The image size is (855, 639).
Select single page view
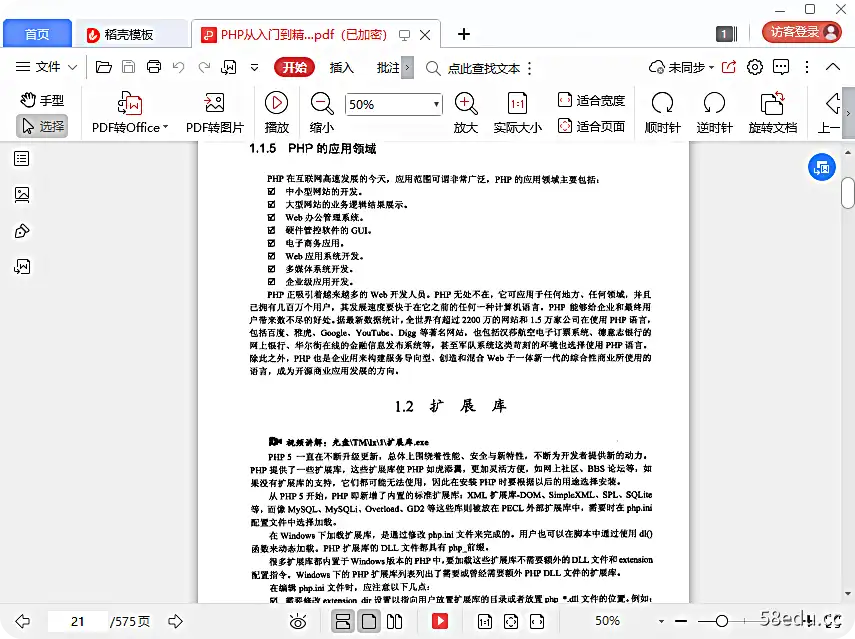[369, 621]
